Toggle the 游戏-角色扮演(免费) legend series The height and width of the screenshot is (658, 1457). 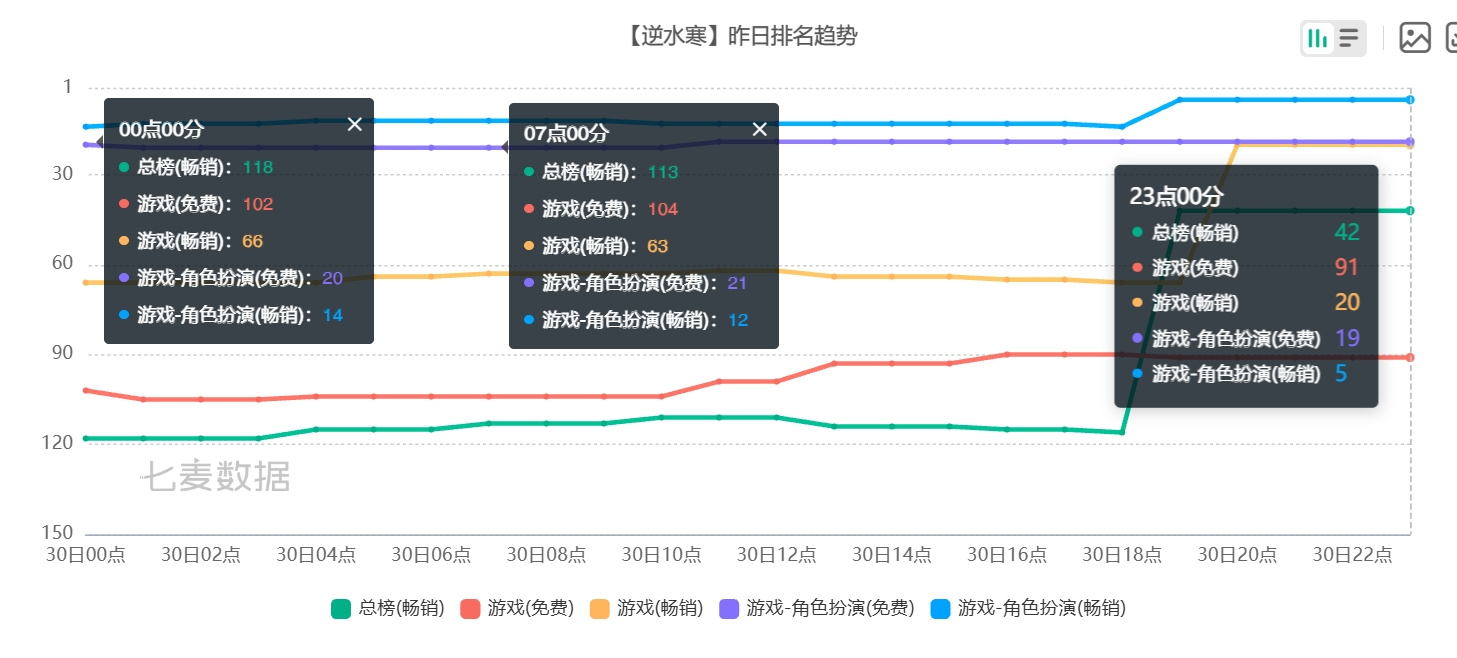817,608
